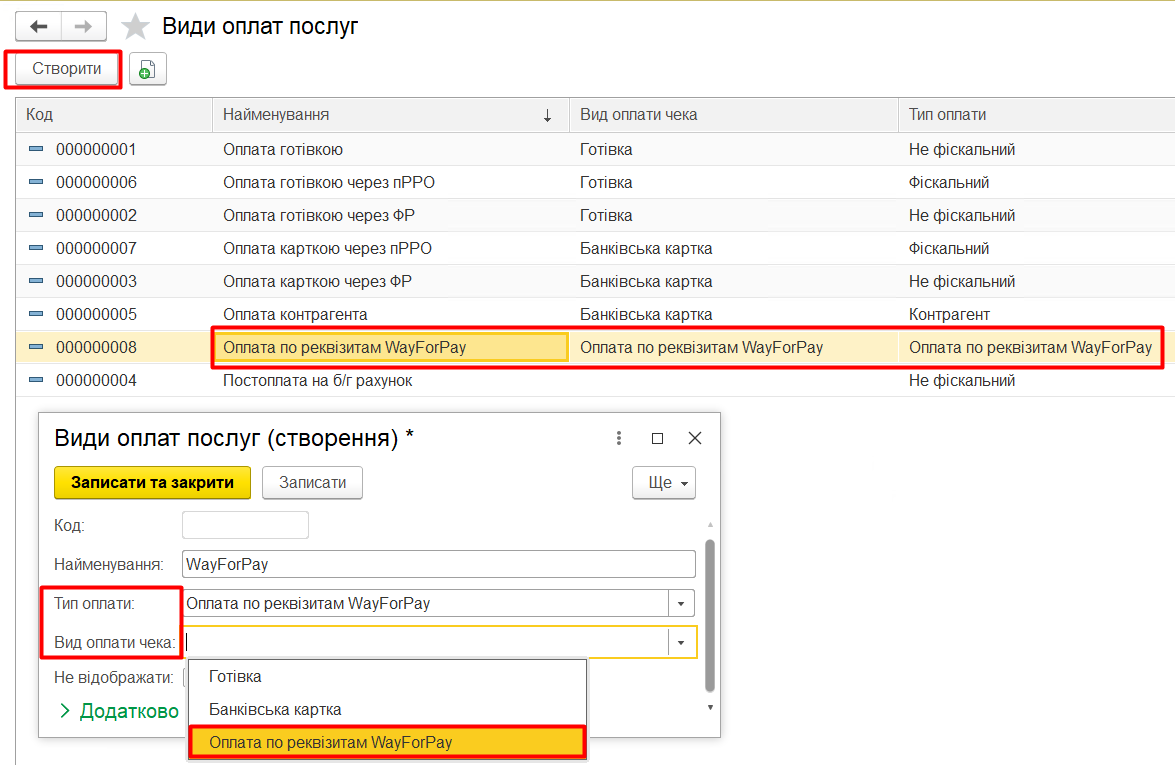Open the Ще menu button
Image resolution: width=1175 pixels, height=765 pixels.
click(663, 482)
